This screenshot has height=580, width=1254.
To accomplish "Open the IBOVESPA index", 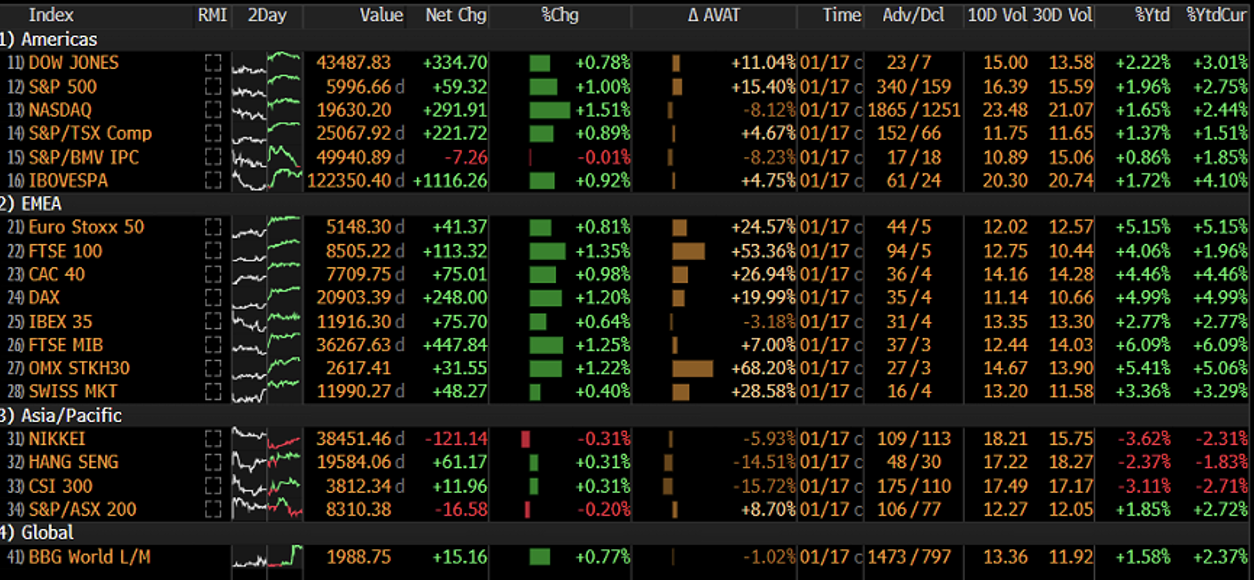I will 68,180.
